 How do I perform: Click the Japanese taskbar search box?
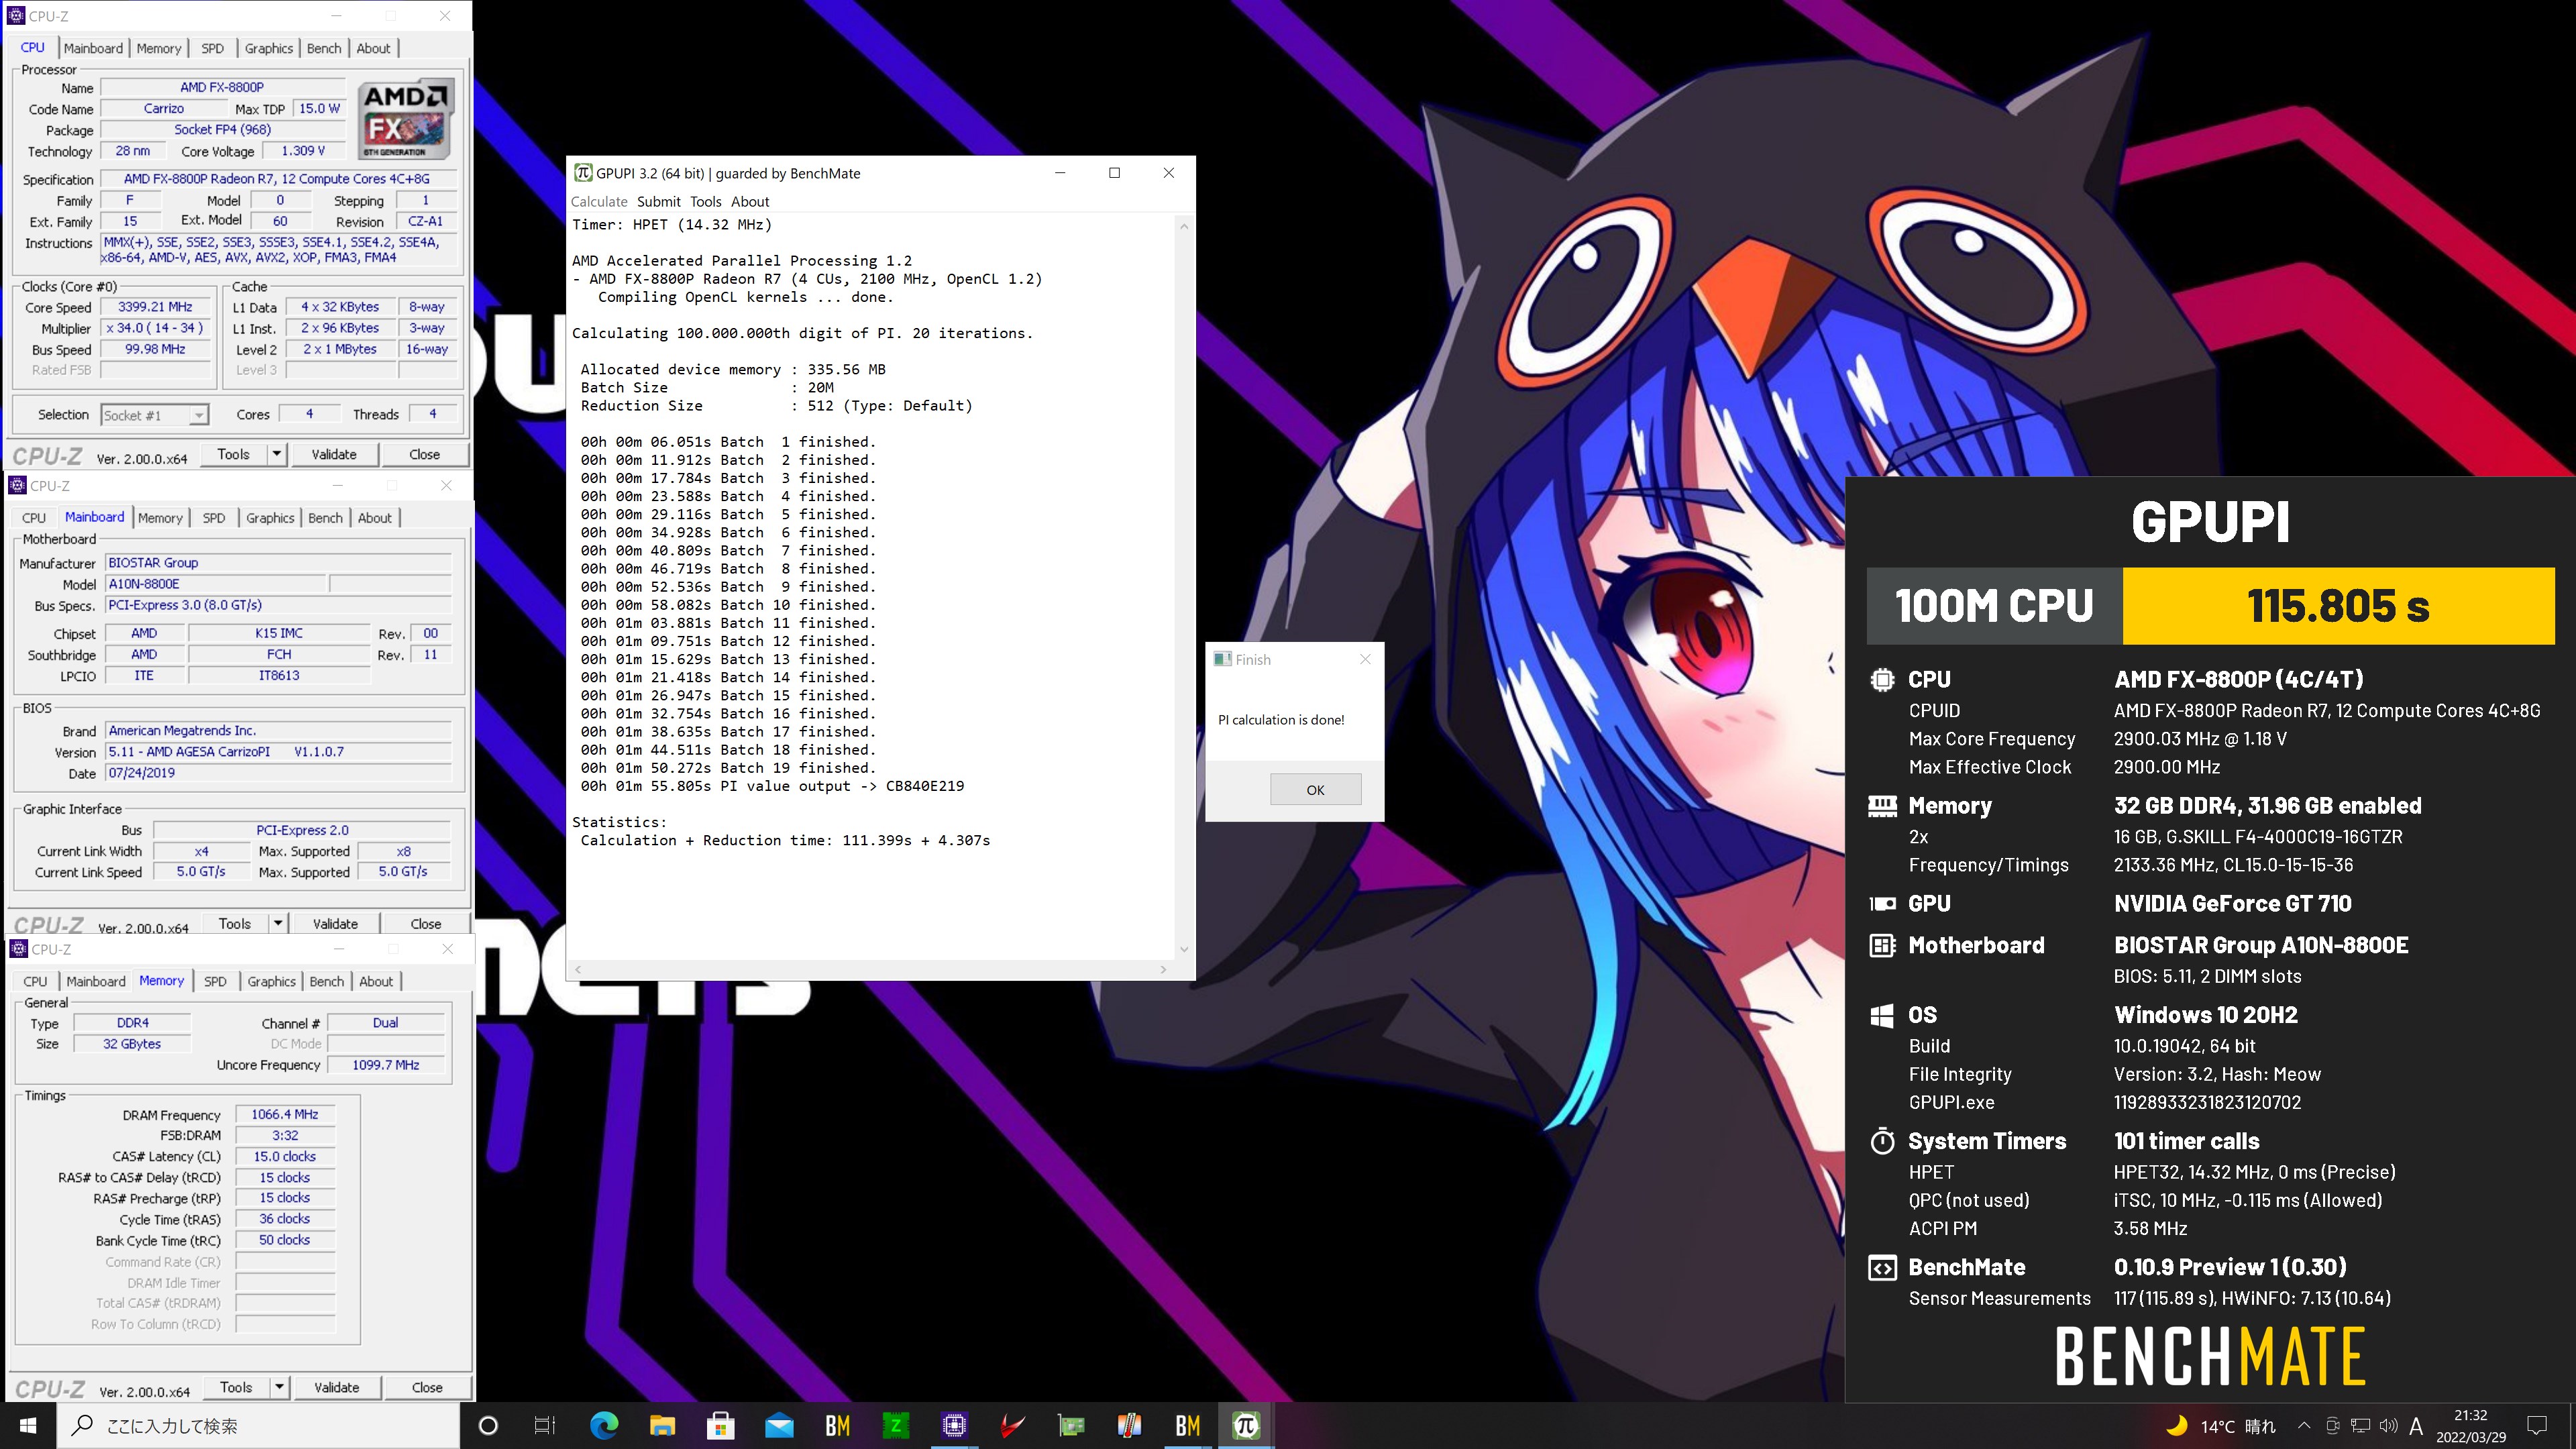tap(258, 1426)
